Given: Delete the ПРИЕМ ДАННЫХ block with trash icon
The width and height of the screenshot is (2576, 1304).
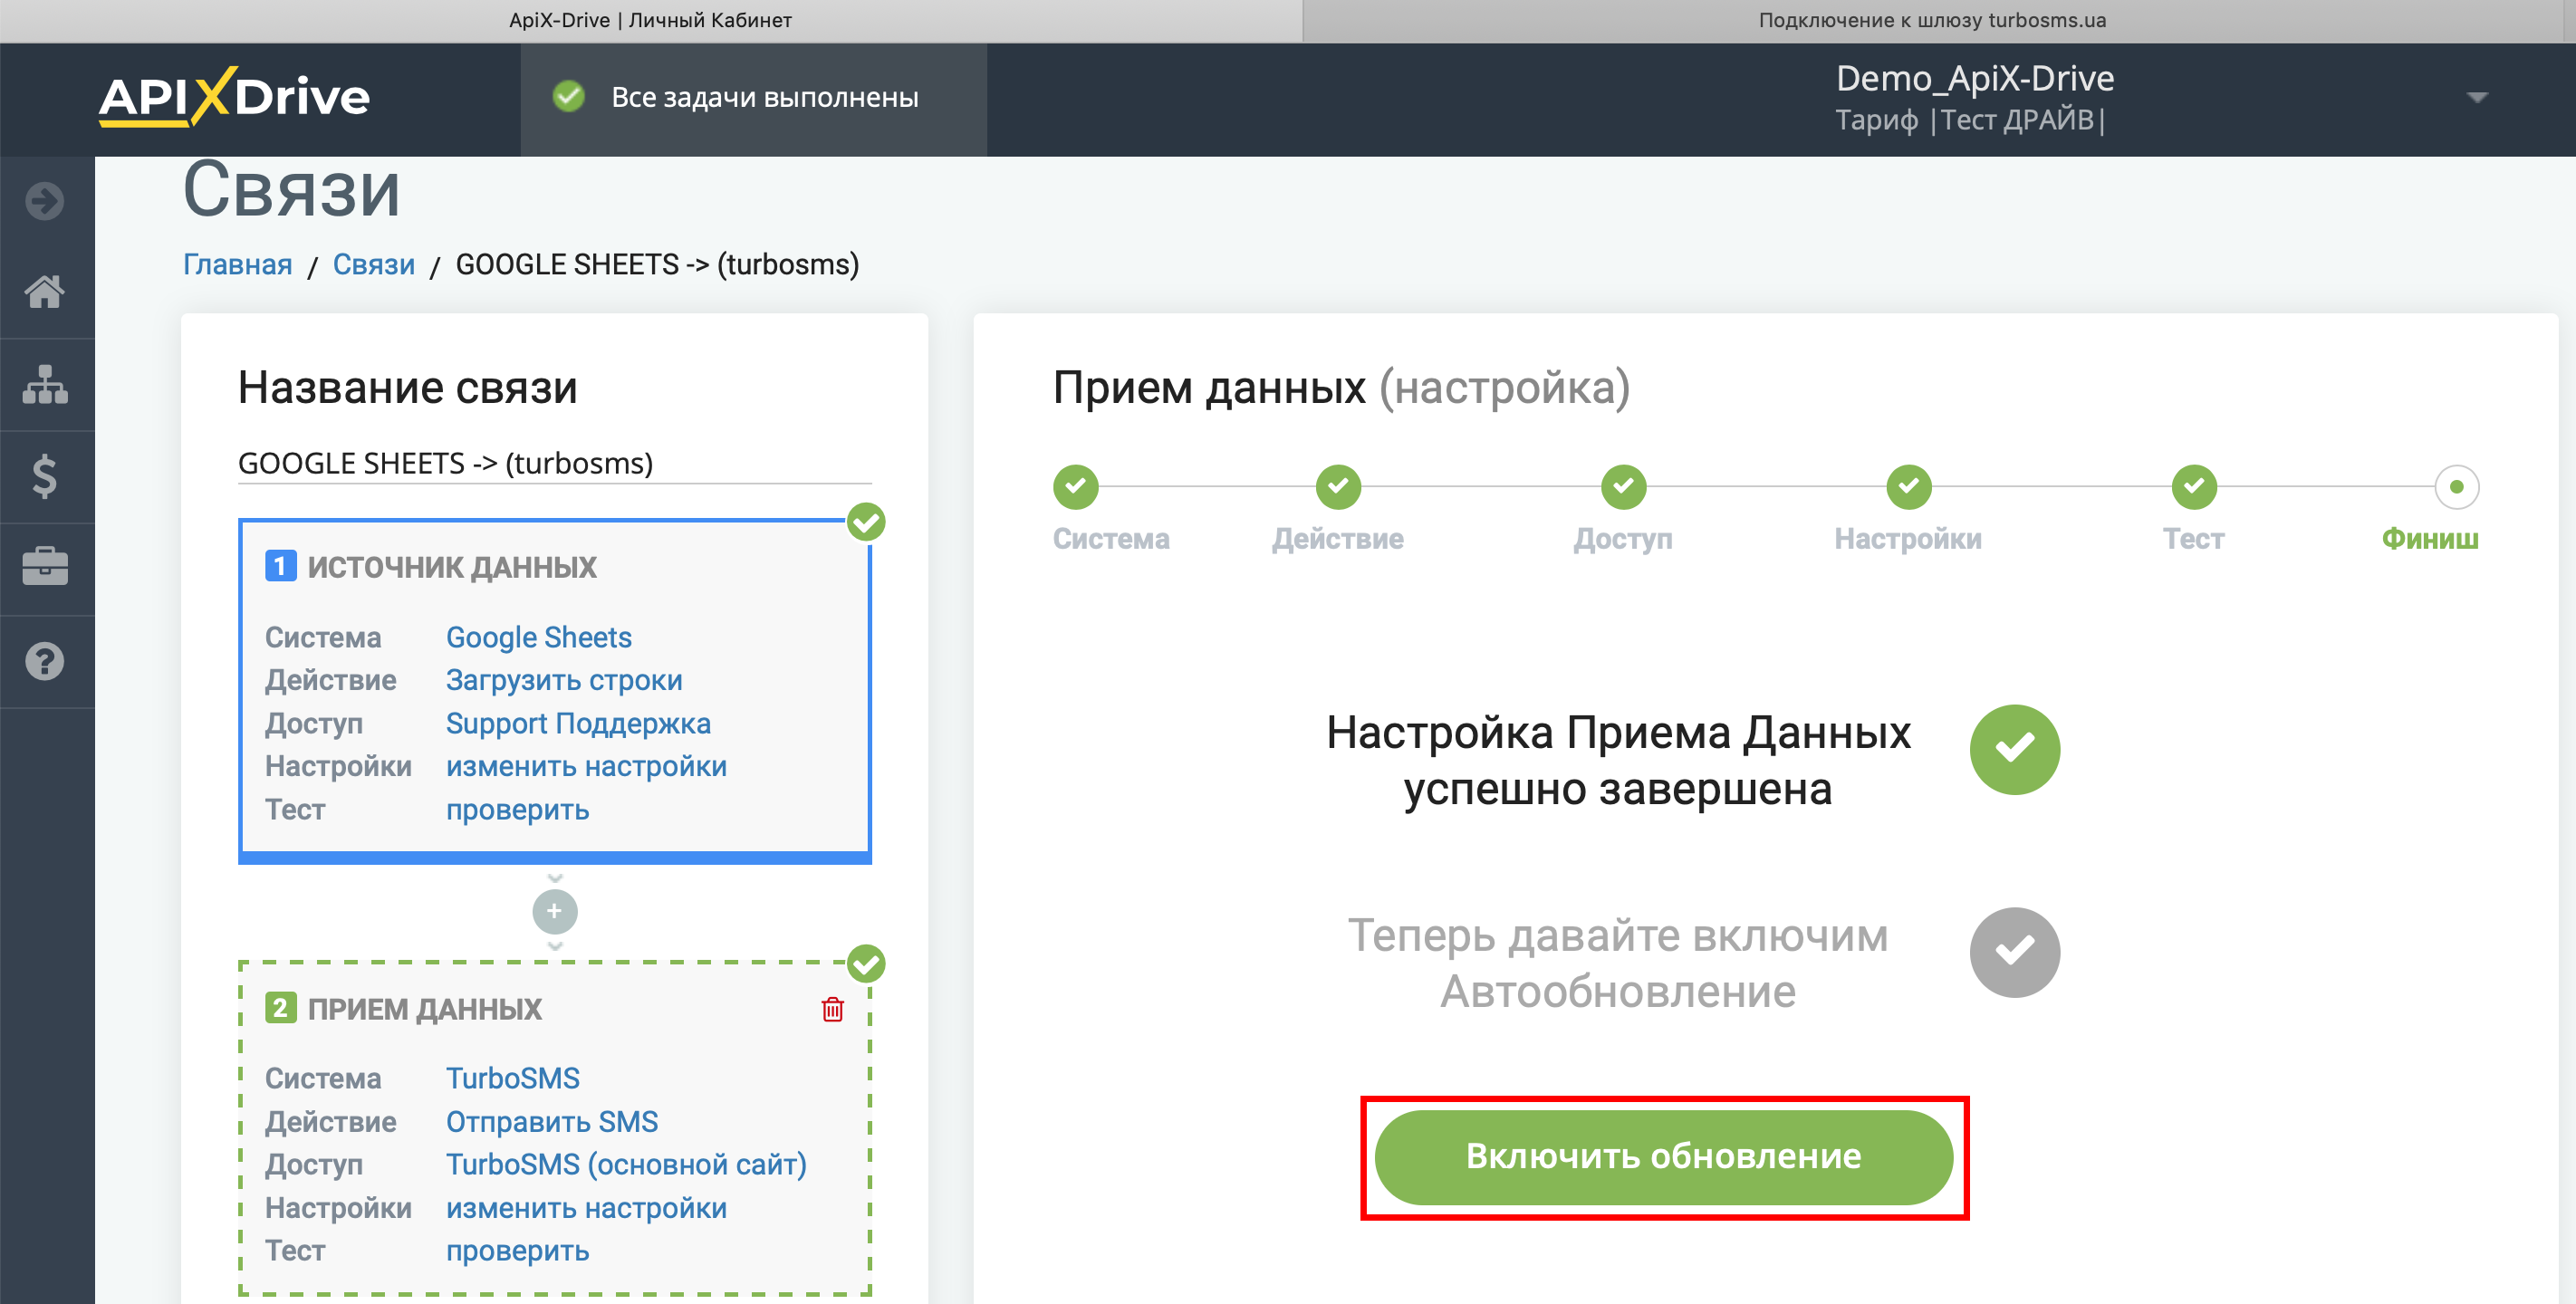Looking at the screenshot, I should (832, 1009).
